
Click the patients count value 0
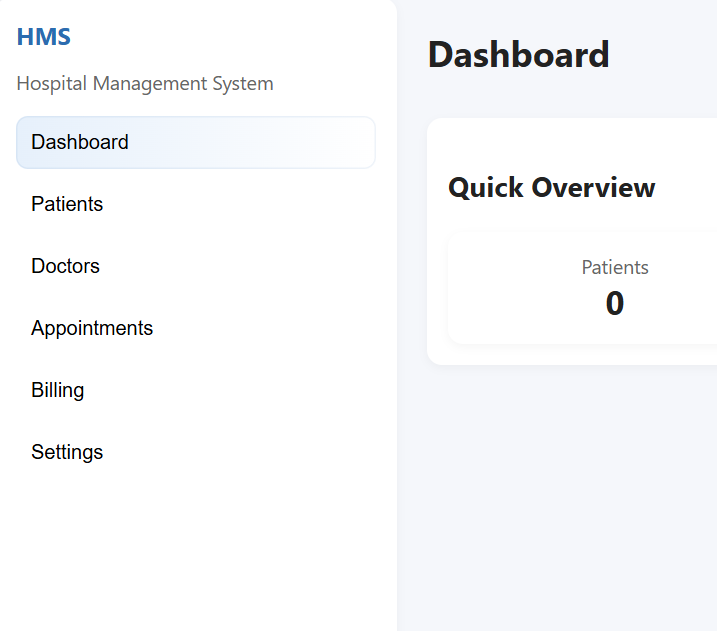(615, 303)
